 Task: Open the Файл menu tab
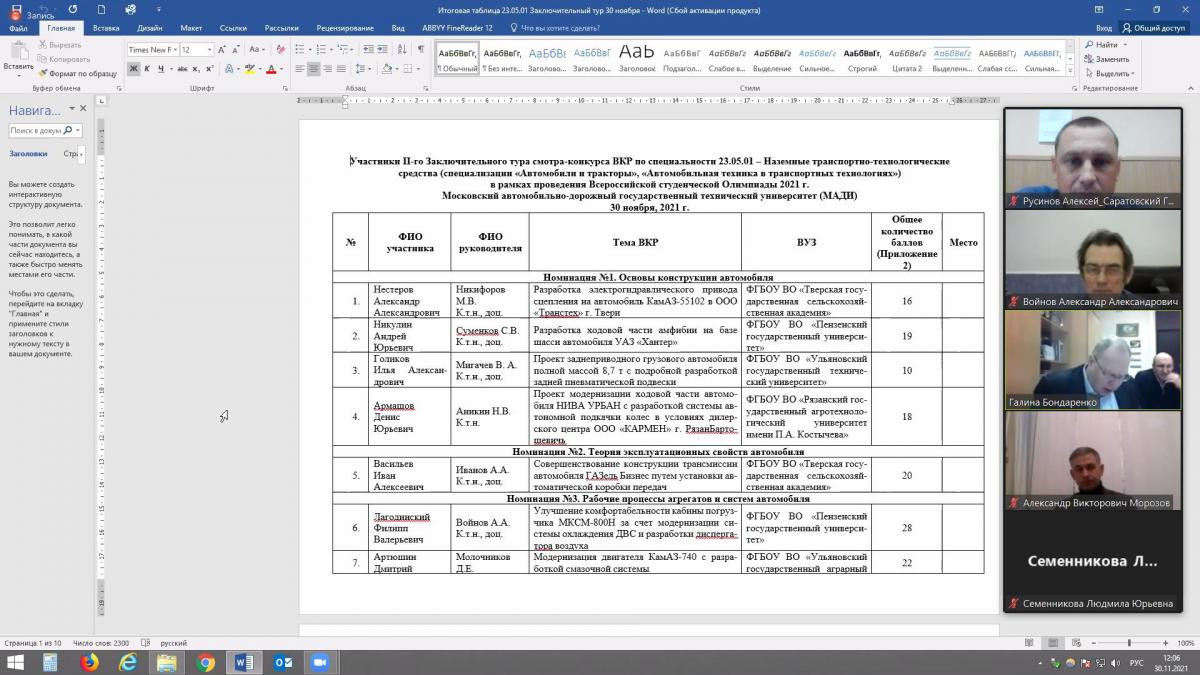pos(18,28)
